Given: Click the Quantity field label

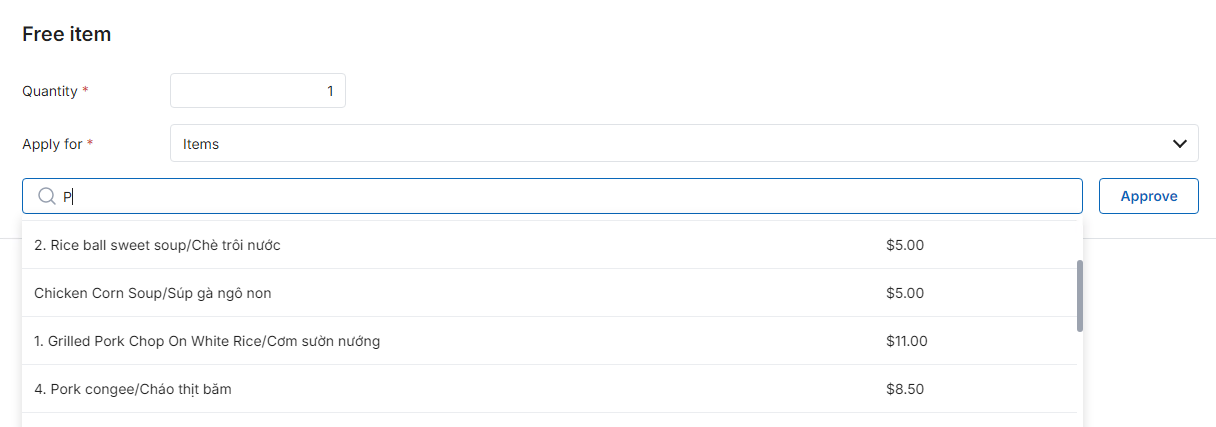Looking at the screenshot, I should (50, 91).
